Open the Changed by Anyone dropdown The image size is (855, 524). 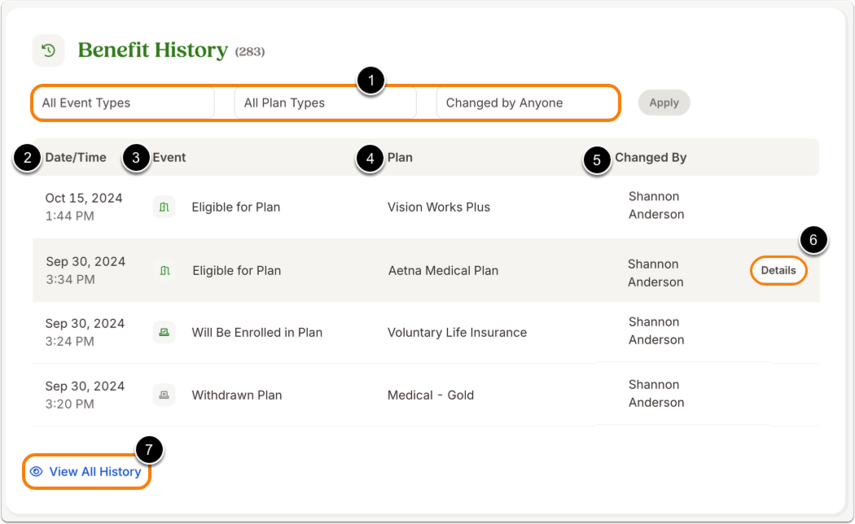(527, 103)
